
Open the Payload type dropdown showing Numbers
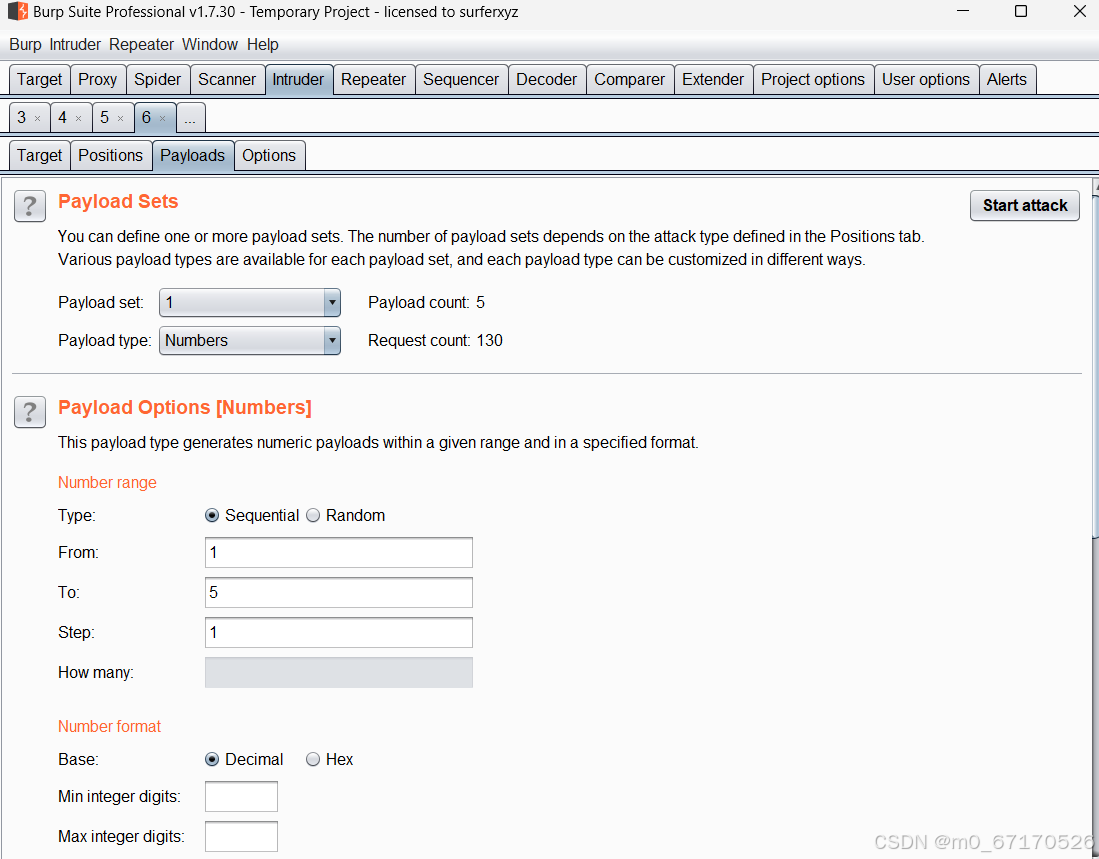[x=250, y=341]
